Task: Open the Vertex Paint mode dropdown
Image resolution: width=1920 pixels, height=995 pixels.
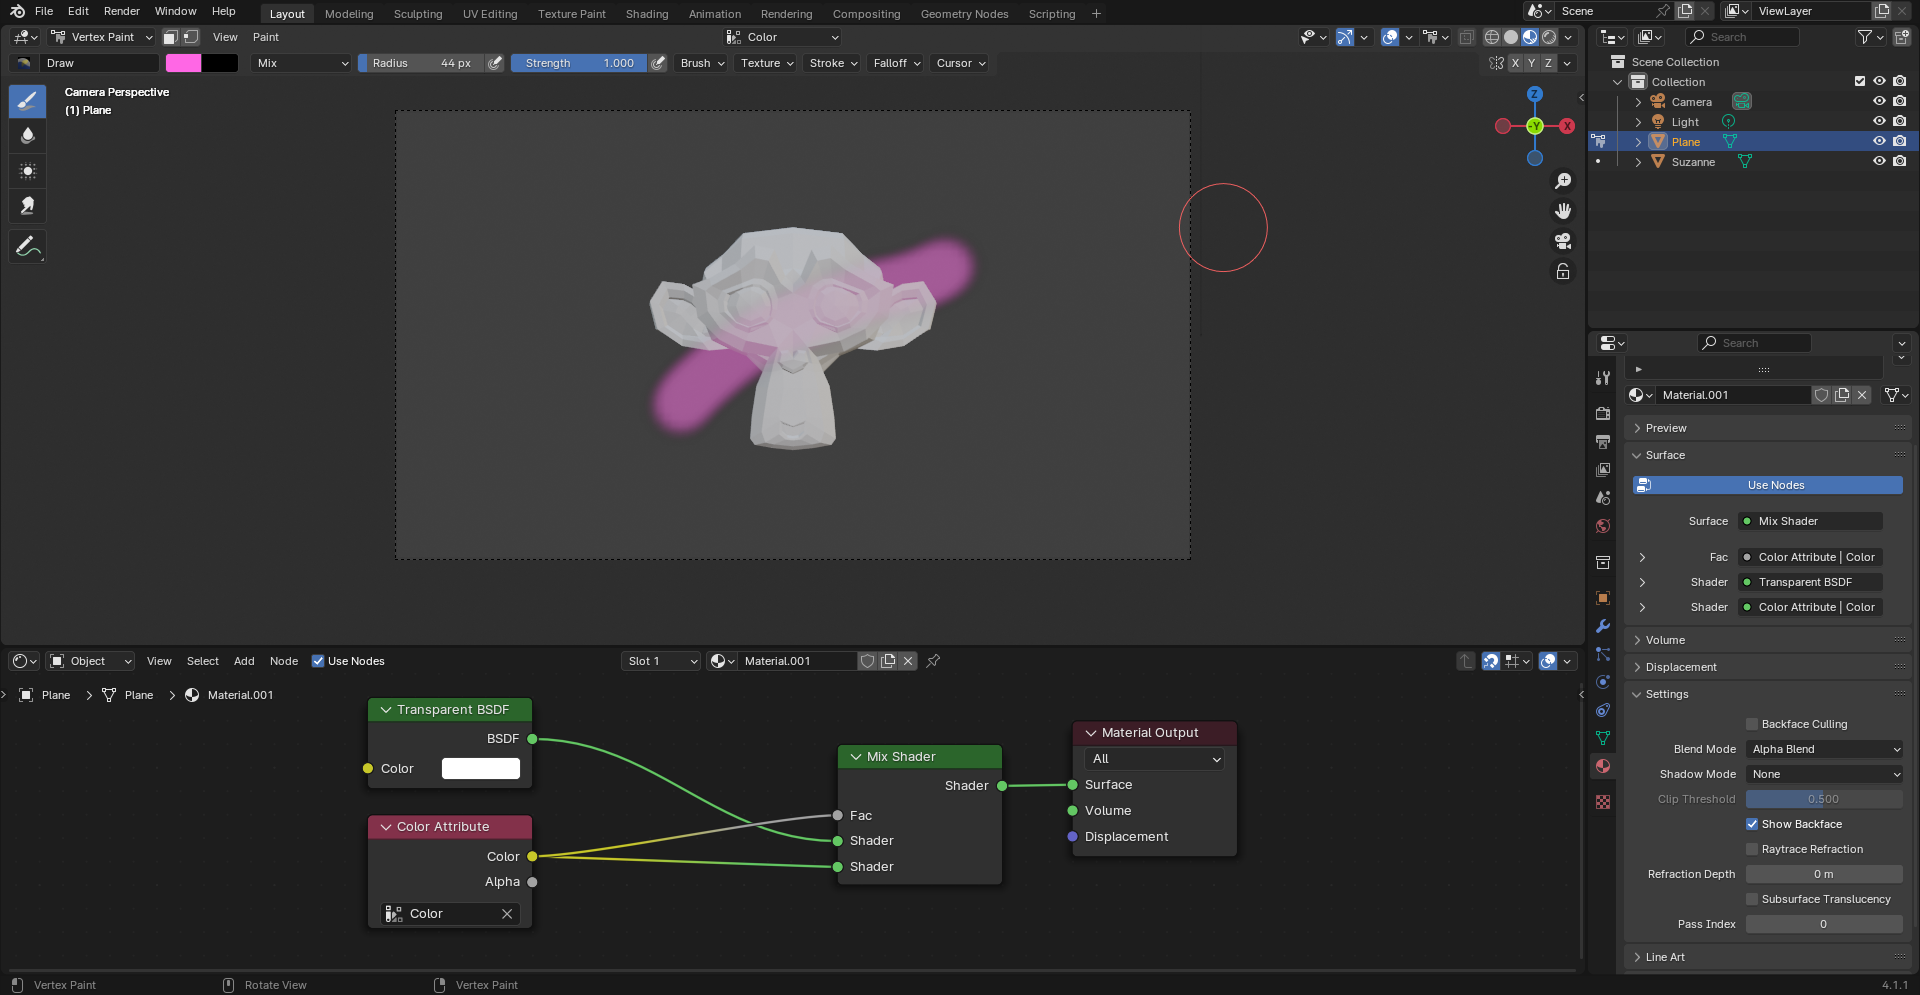Action: click(102, 37)
